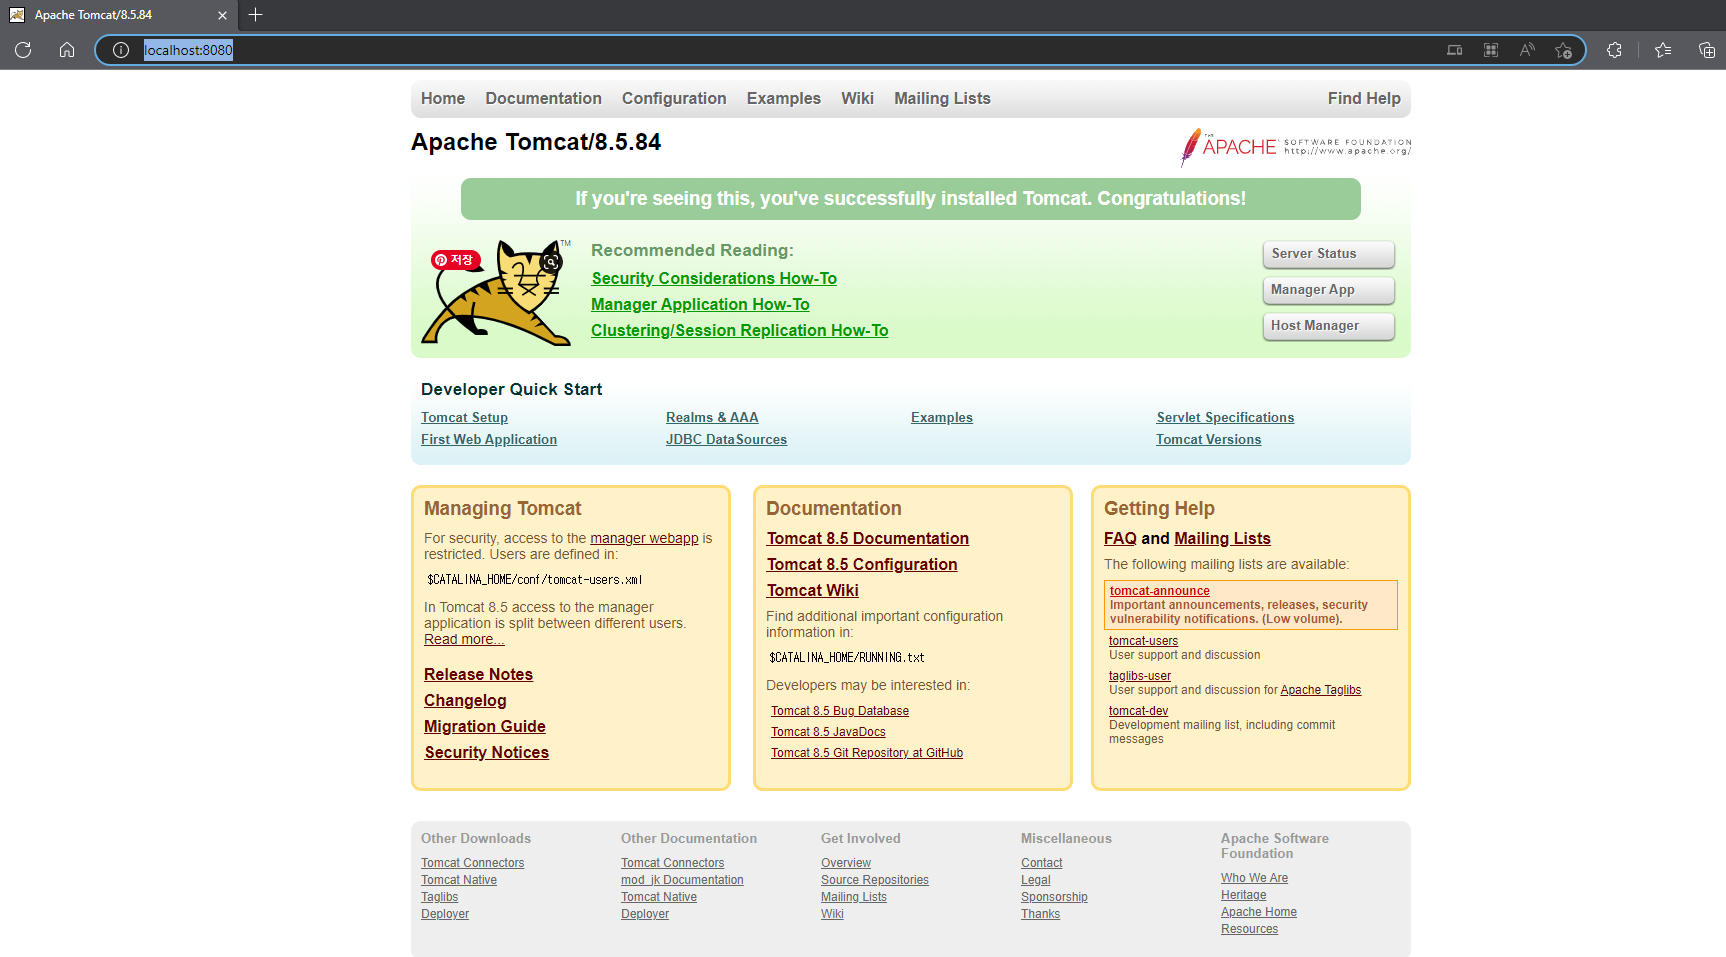
Task: Open Examples link in Developer Quick Start
Action: (942, 417)
